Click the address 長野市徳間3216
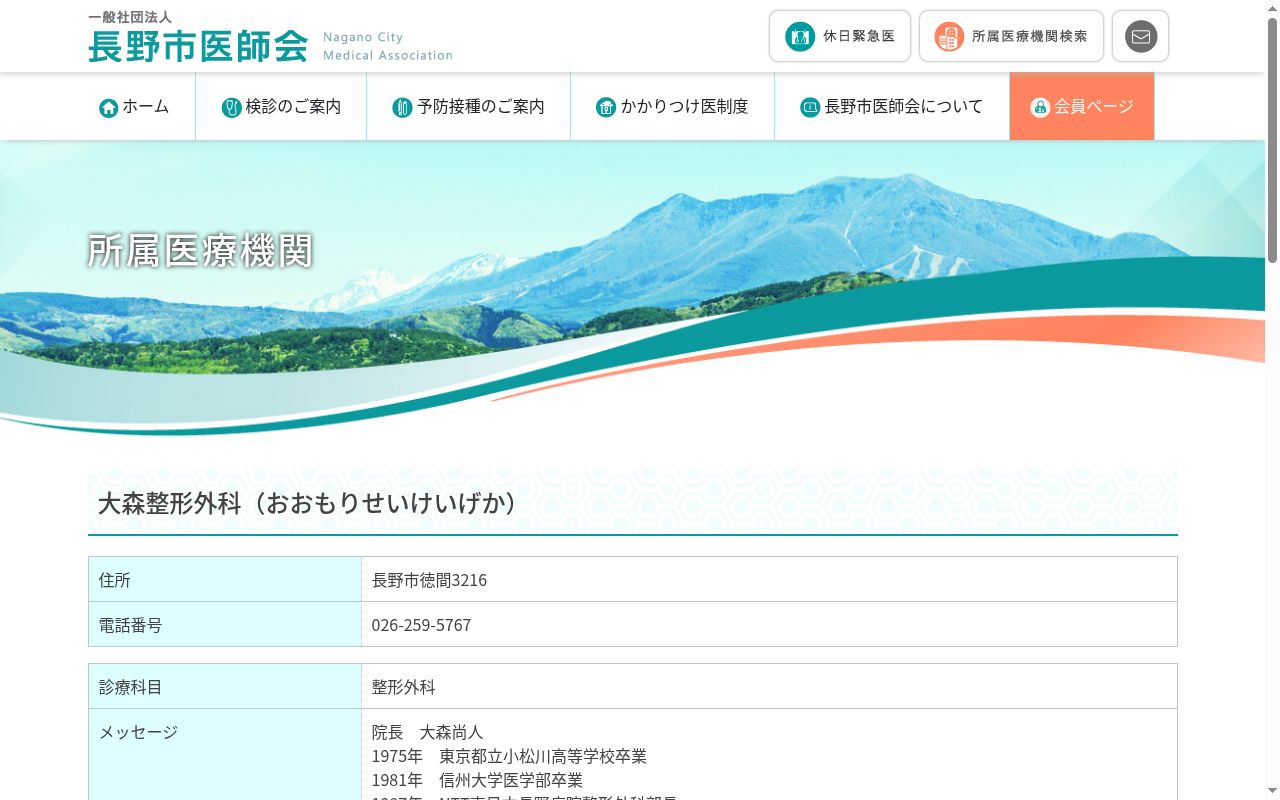 [x=429, y=580]
